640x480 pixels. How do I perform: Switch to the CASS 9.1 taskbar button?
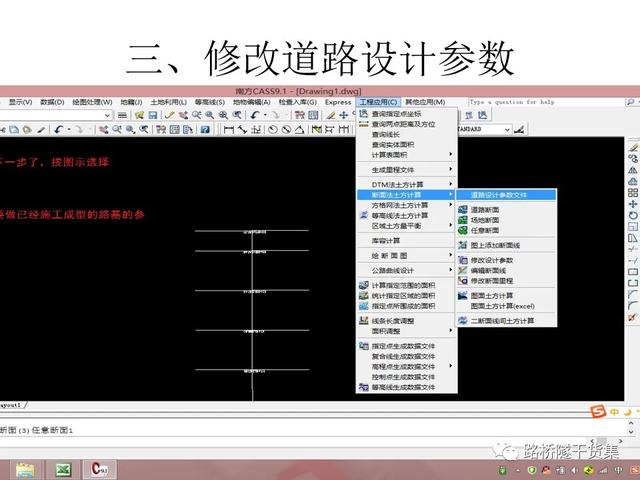tap(100, 469)
